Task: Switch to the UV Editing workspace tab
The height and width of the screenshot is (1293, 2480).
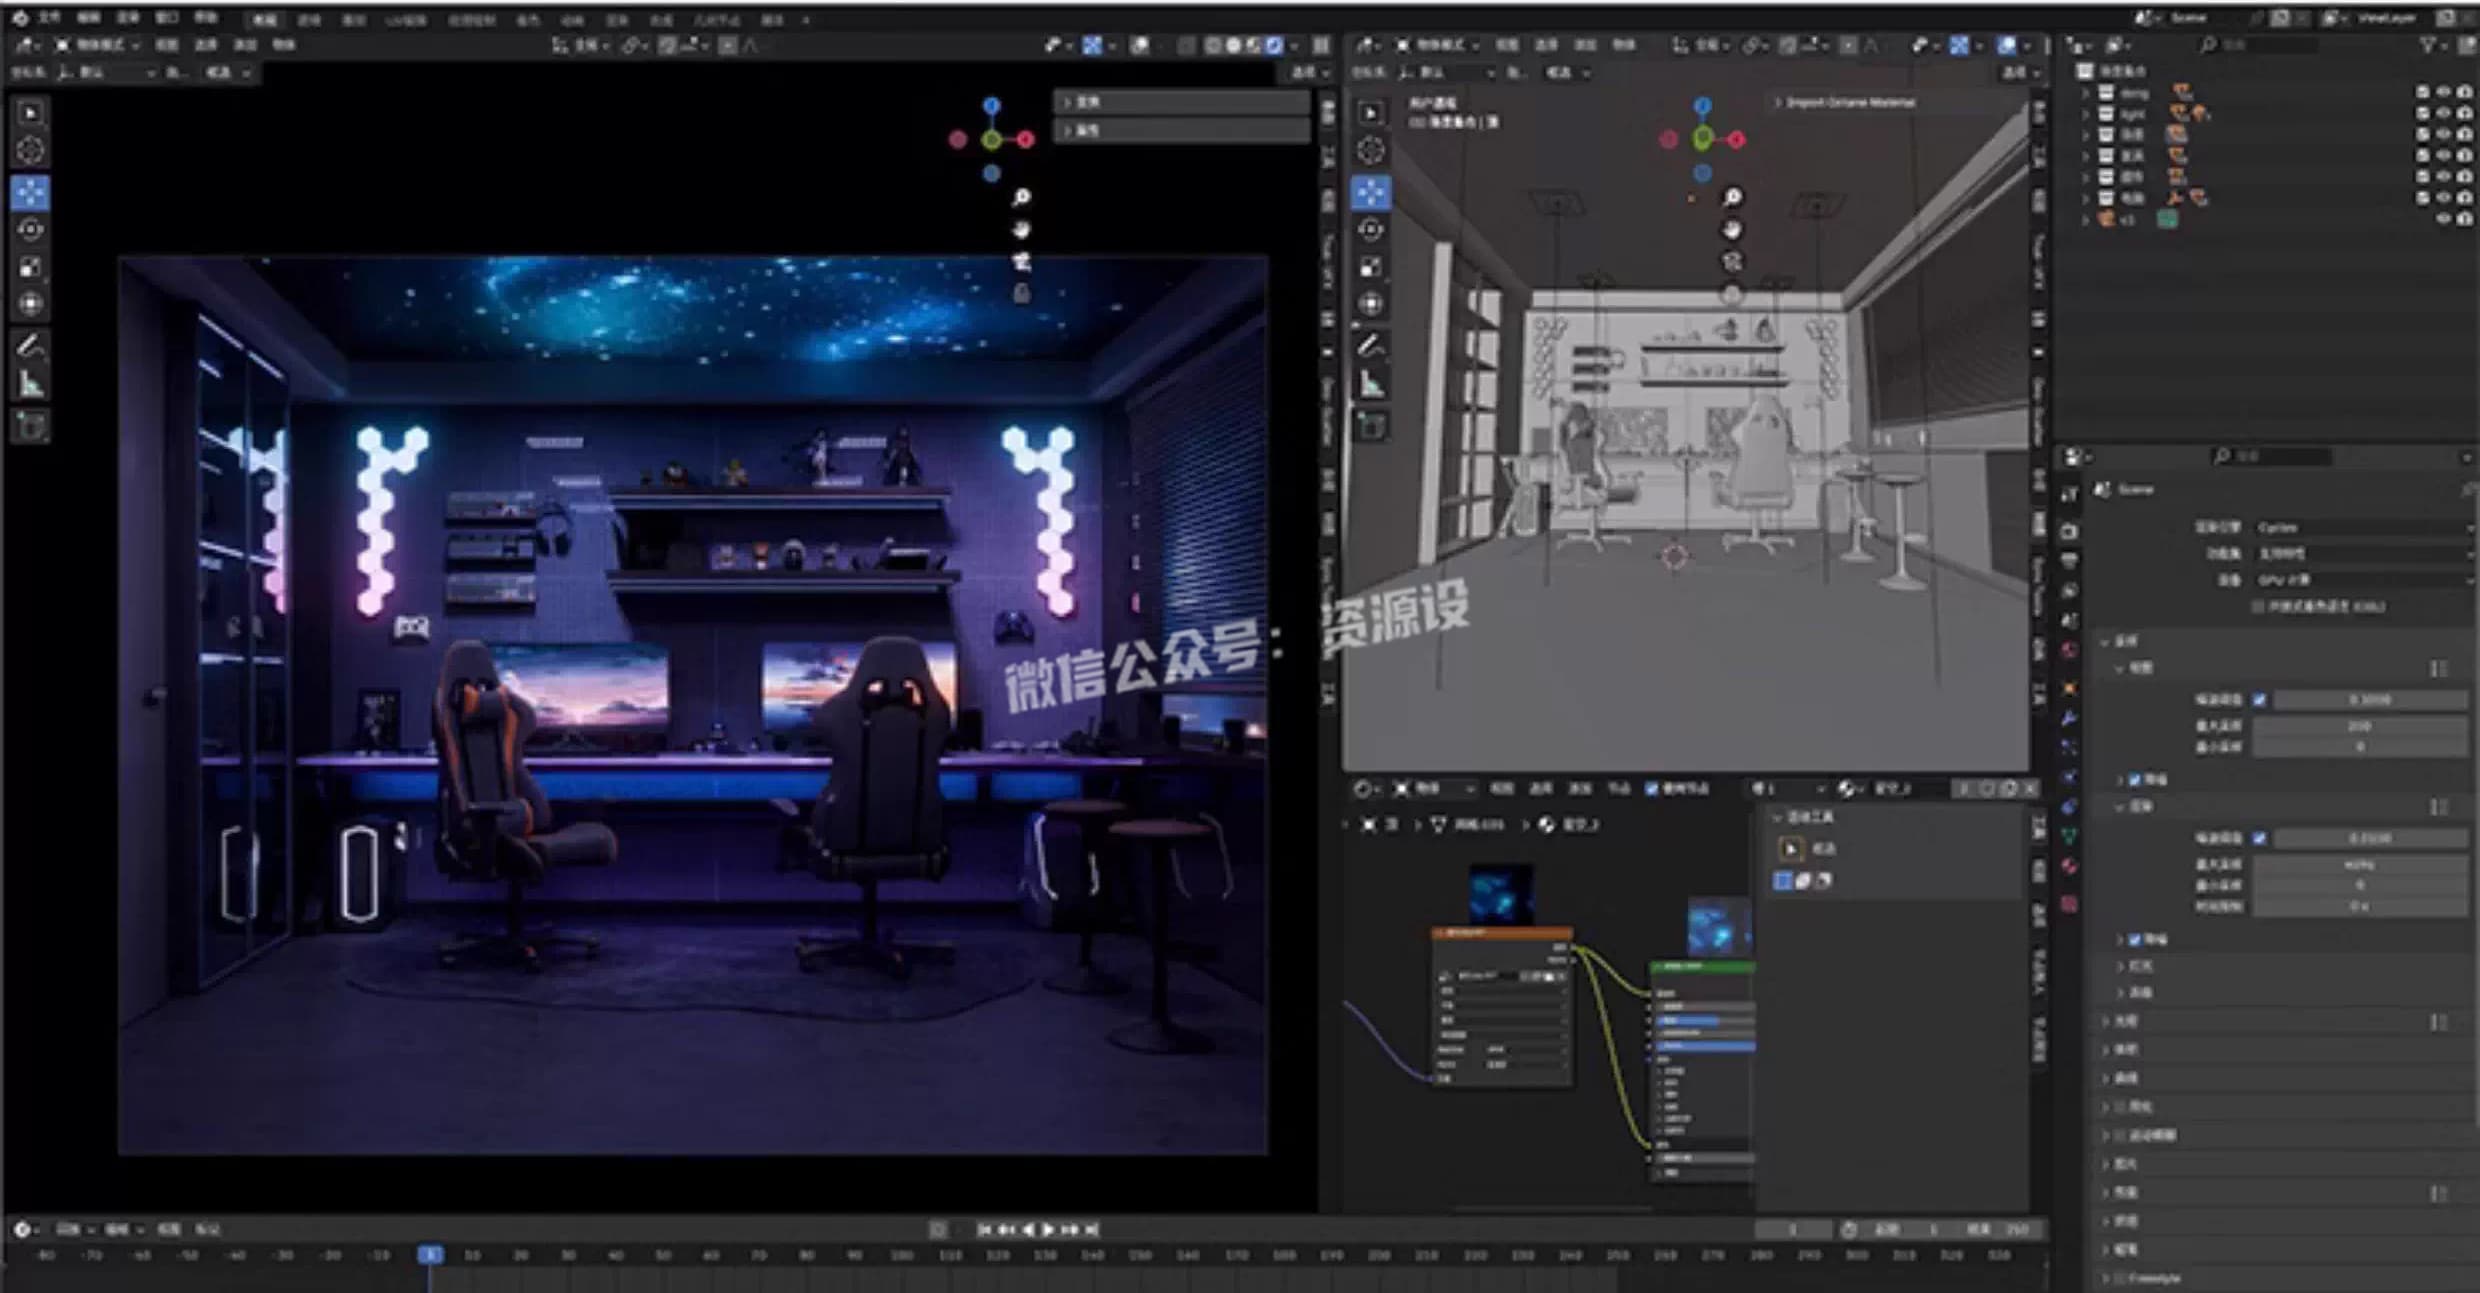Action: click(407, 19)
